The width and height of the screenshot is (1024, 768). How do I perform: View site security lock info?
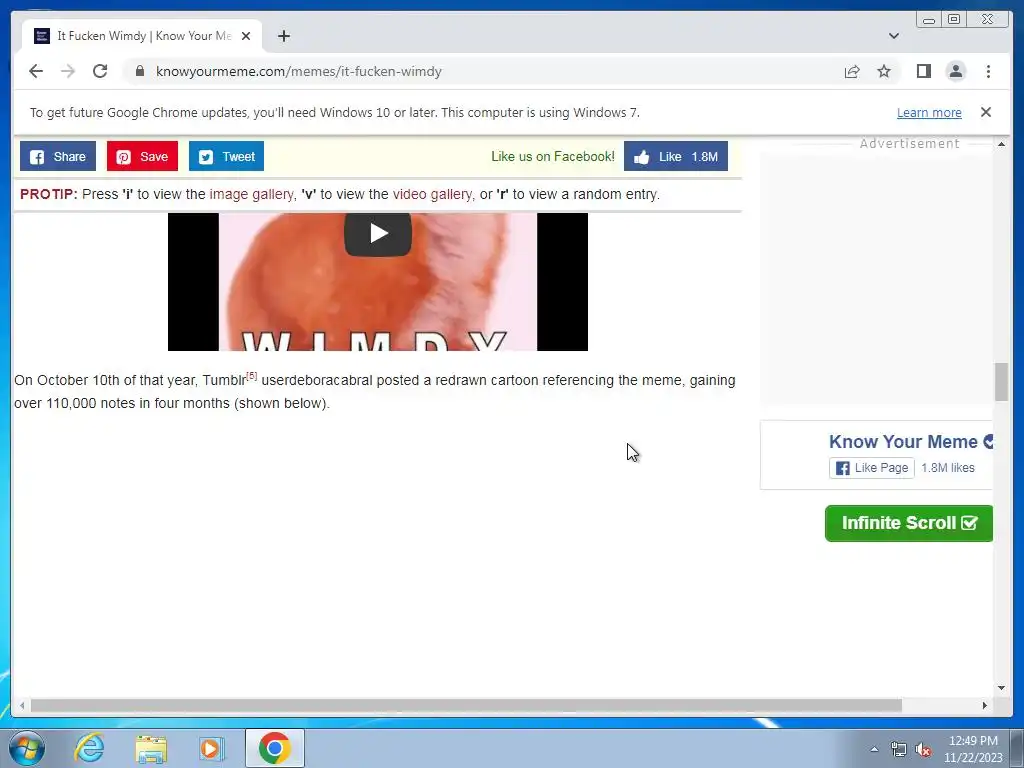click(x=140, y=71)
